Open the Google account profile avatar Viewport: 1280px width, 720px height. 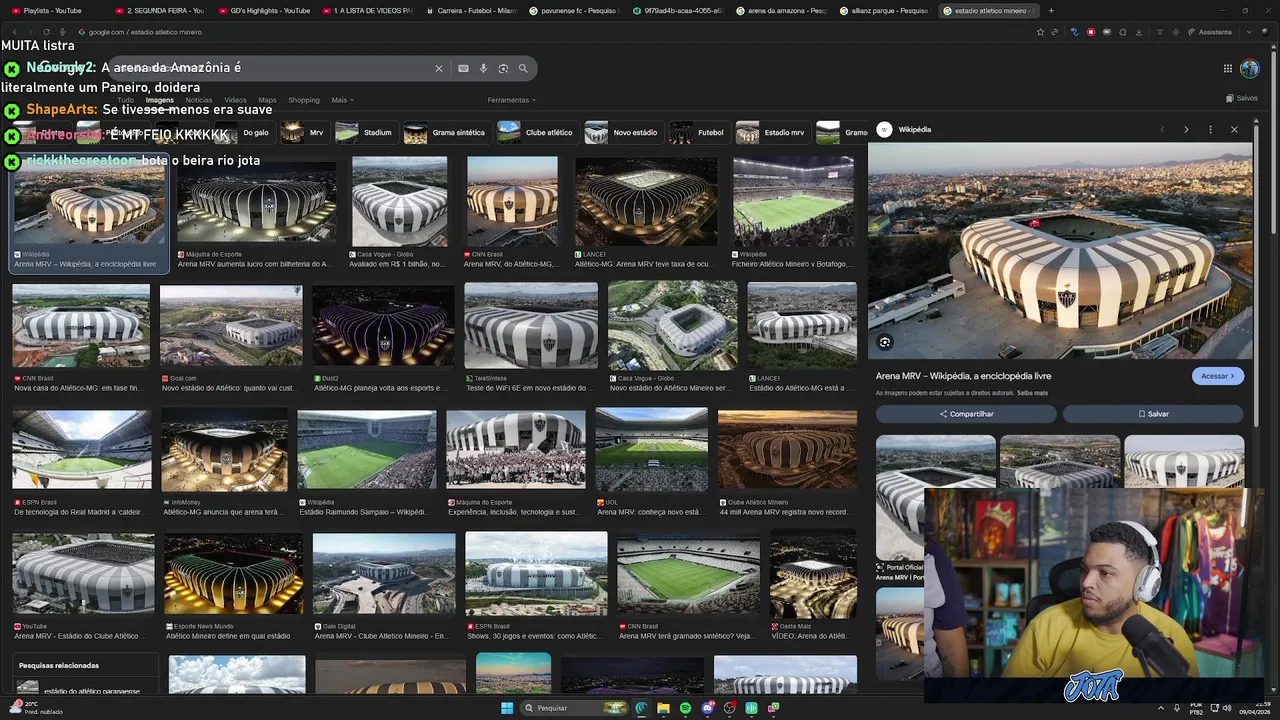point(1249,68)
